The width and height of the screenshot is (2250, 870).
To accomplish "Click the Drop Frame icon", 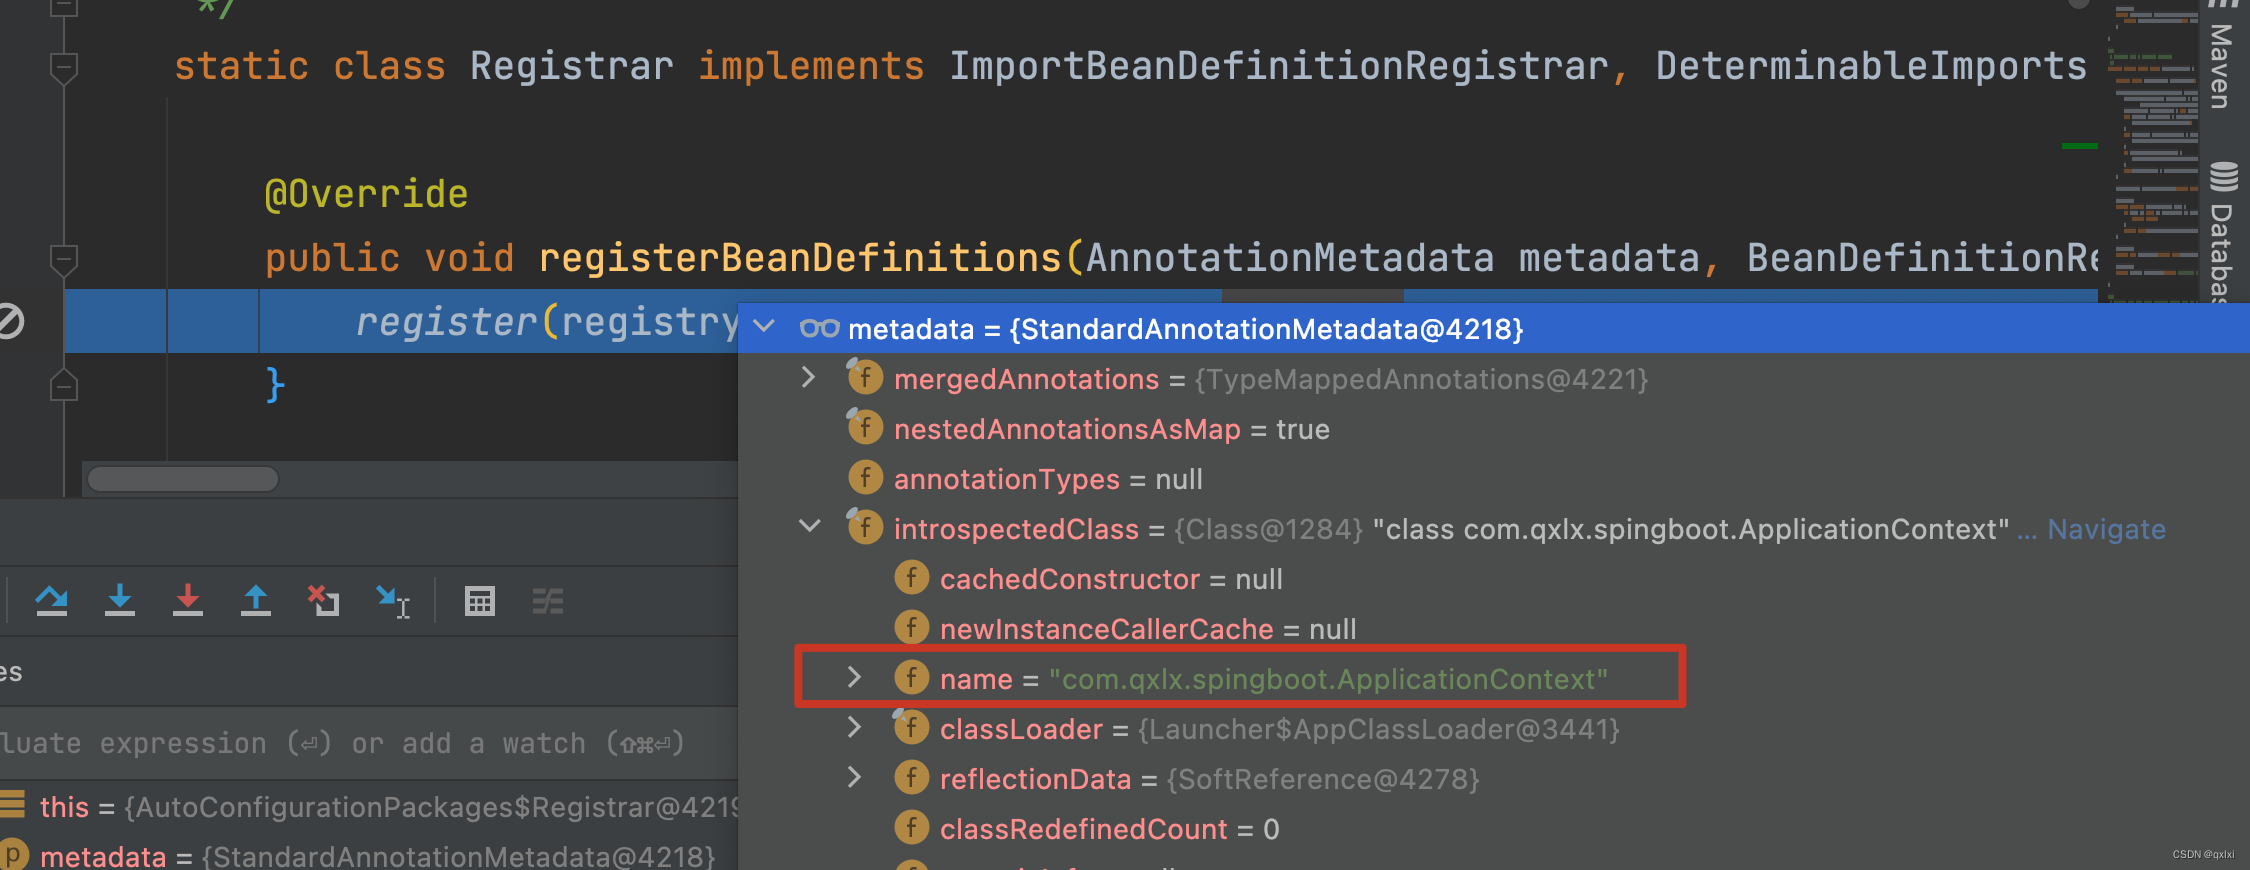I will click(323, 601).
